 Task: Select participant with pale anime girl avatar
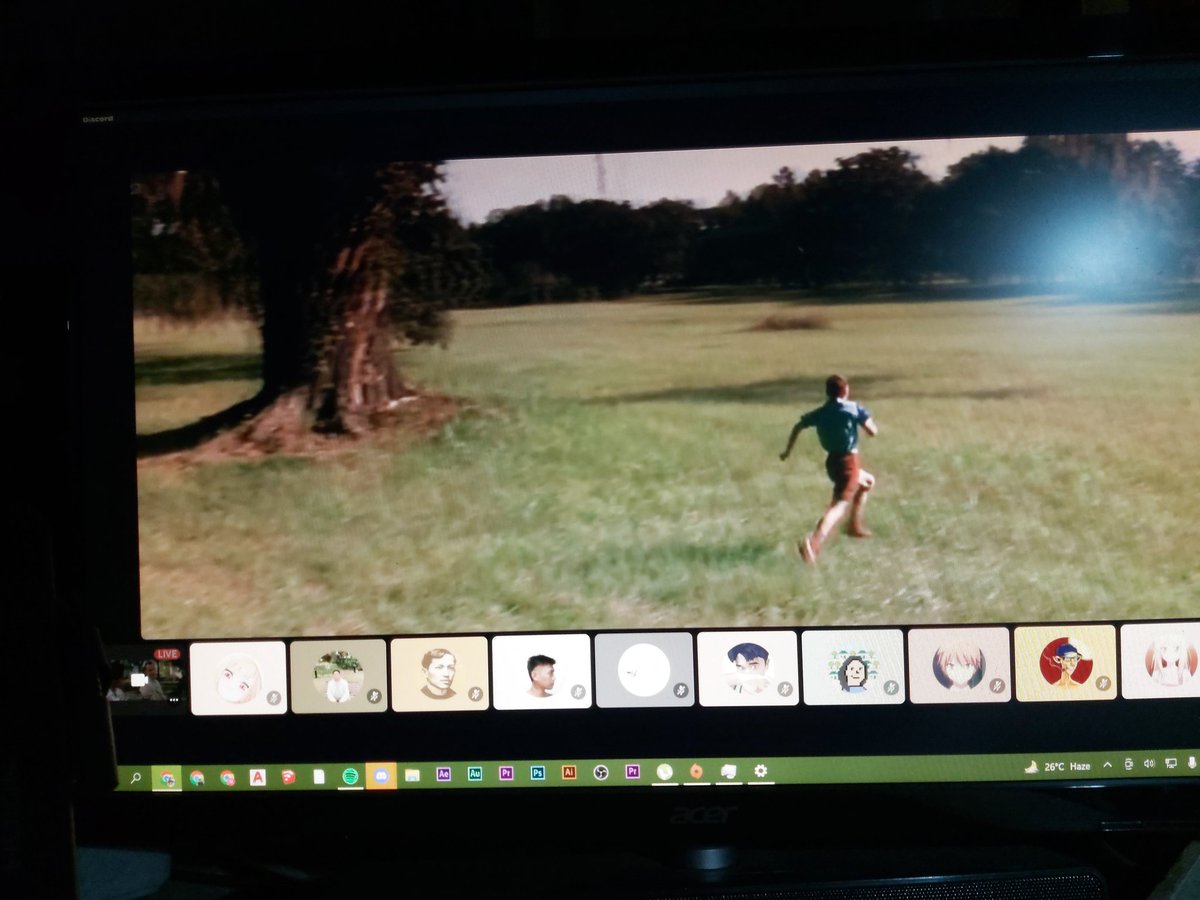click(x=238, y=678)
